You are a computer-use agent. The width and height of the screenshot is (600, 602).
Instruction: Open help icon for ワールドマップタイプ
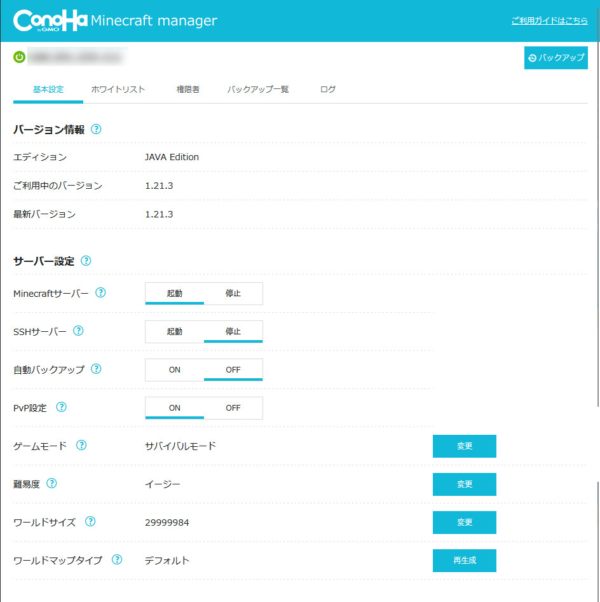[117, 560]
